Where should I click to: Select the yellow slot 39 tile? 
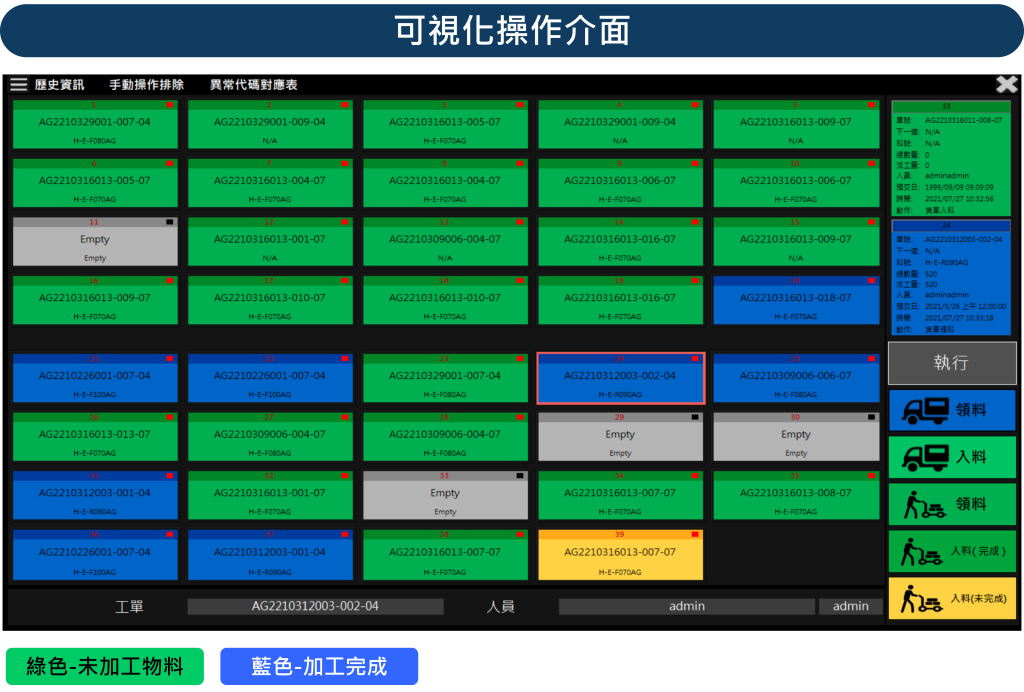coord(620,558)
